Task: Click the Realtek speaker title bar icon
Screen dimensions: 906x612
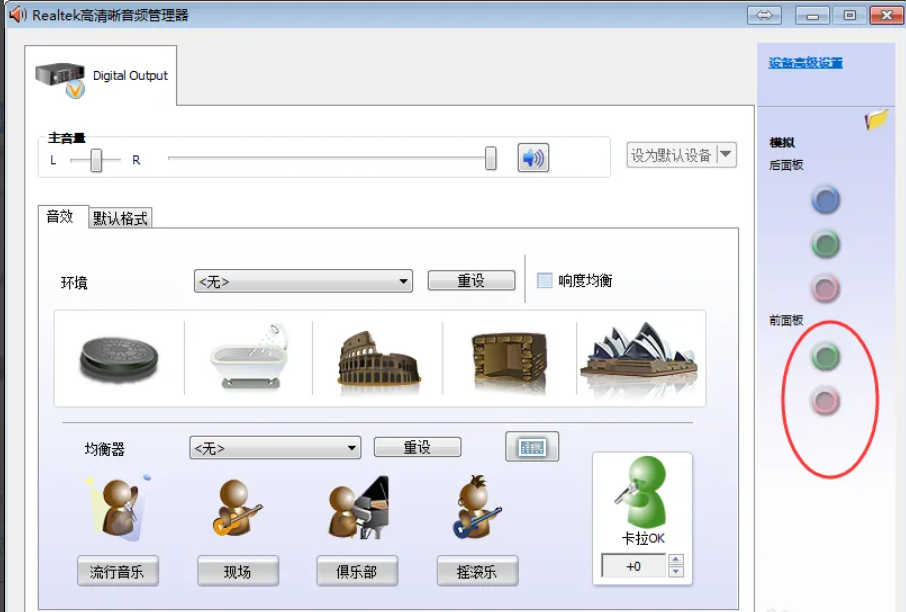Action: point(18,14)
